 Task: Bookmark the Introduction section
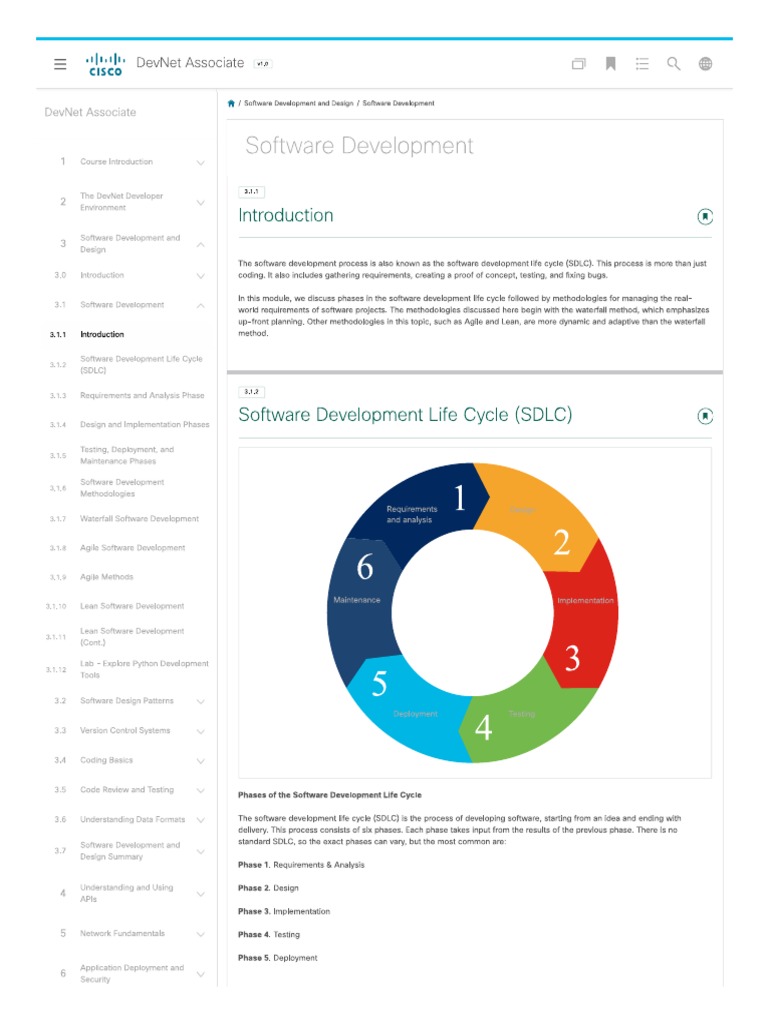(705, 216)
